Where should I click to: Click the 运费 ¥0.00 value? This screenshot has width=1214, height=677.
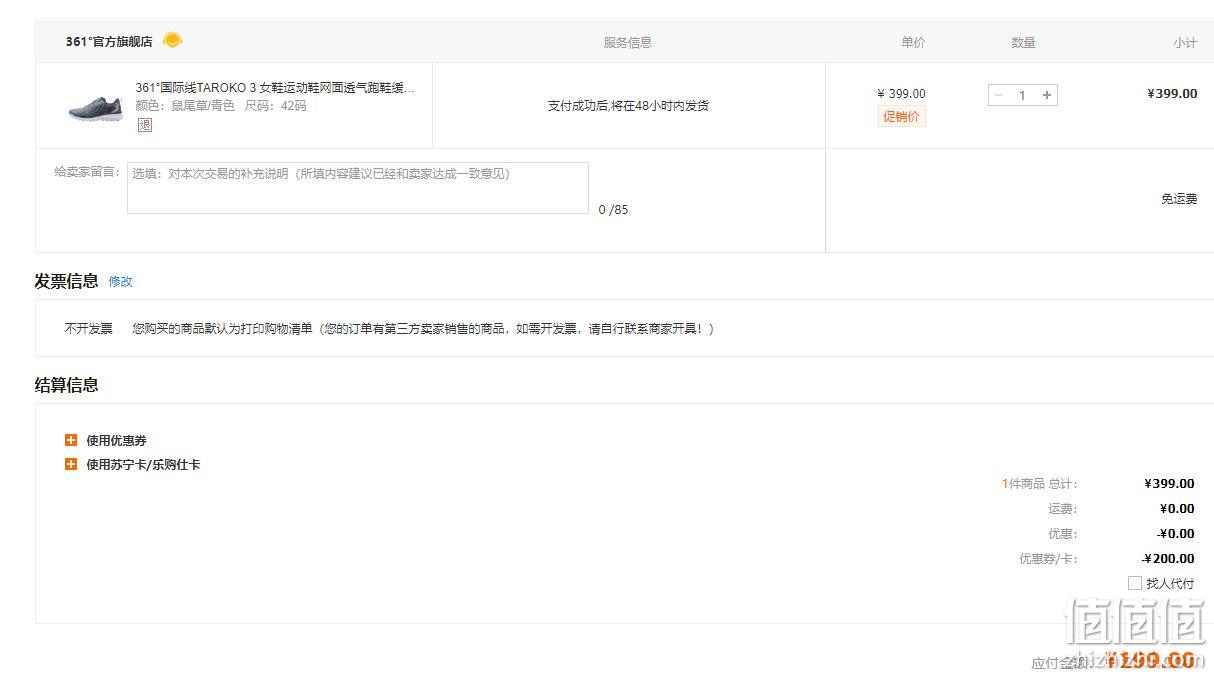(1177, 508)
